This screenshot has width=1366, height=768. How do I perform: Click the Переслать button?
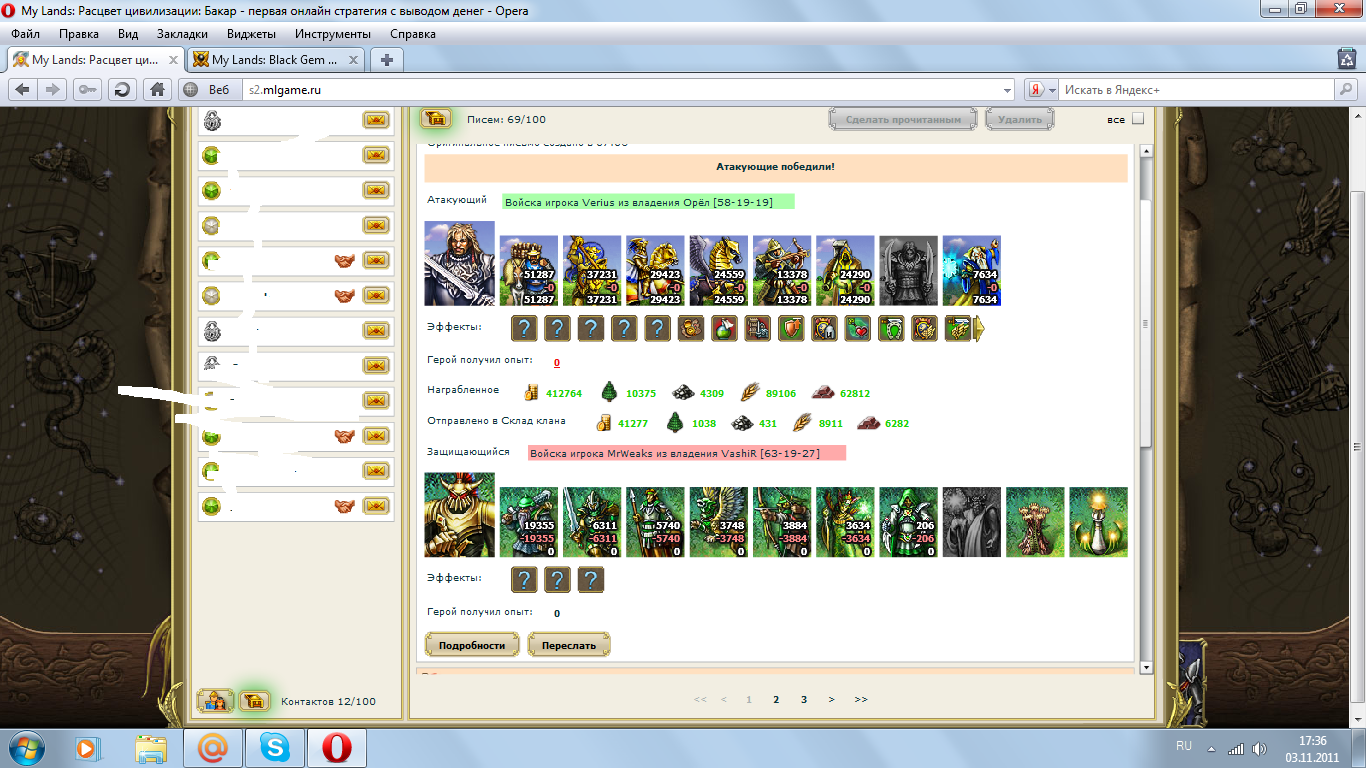tap(568, 645)
